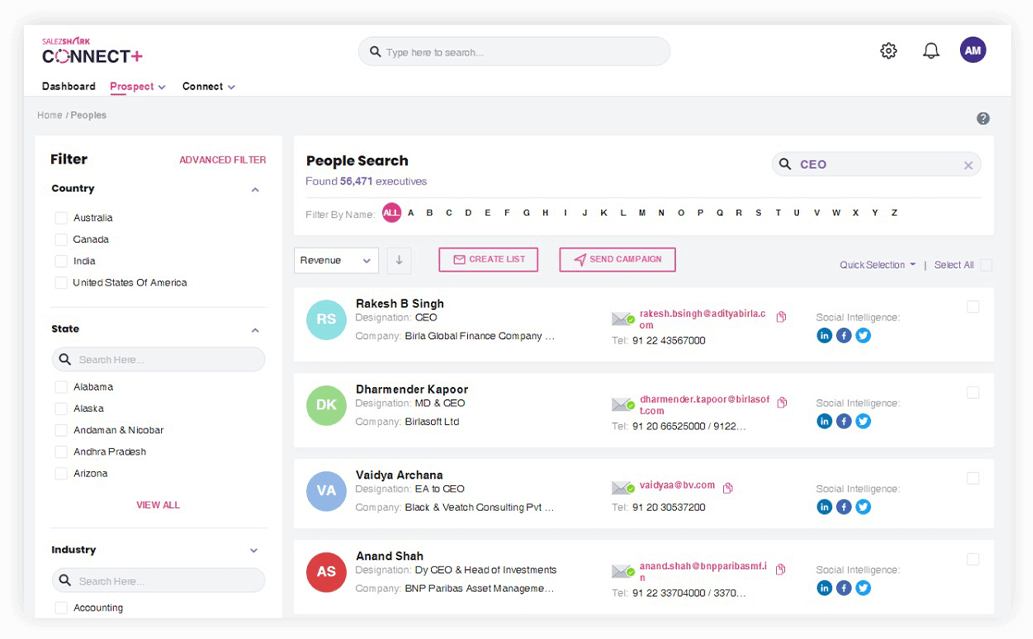Go to Home breadcrumb link
This screenshot has height=639, width=1033.
(x=49, y=115)
